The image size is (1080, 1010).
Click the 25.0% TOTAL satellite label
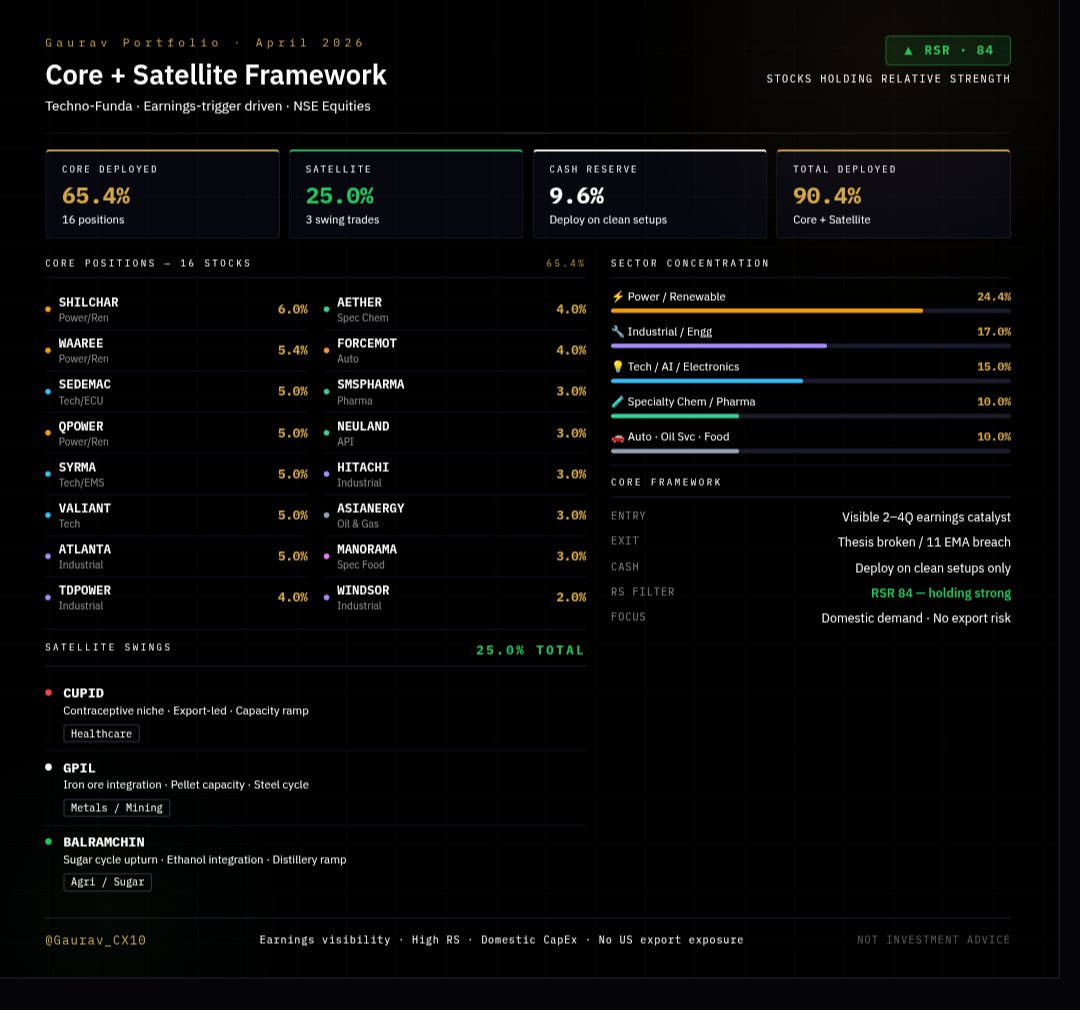pyautogui.click(x=530, y=650)
